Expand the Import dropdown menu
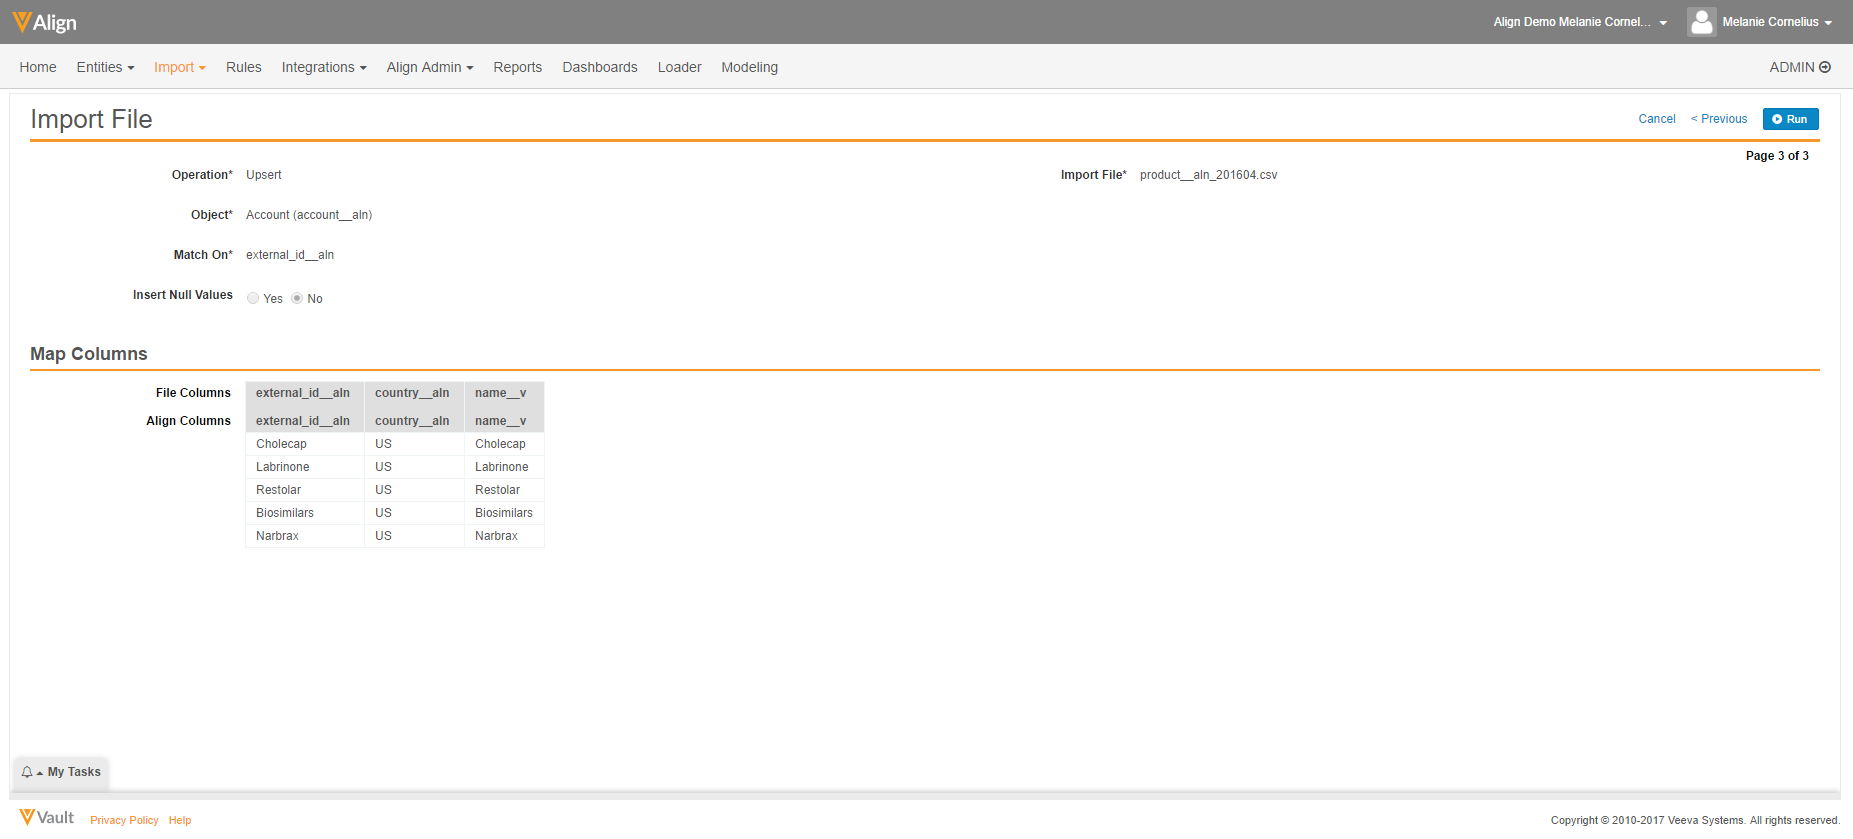Viewport: 1853px width, 839px height. (x=180, y=67)
